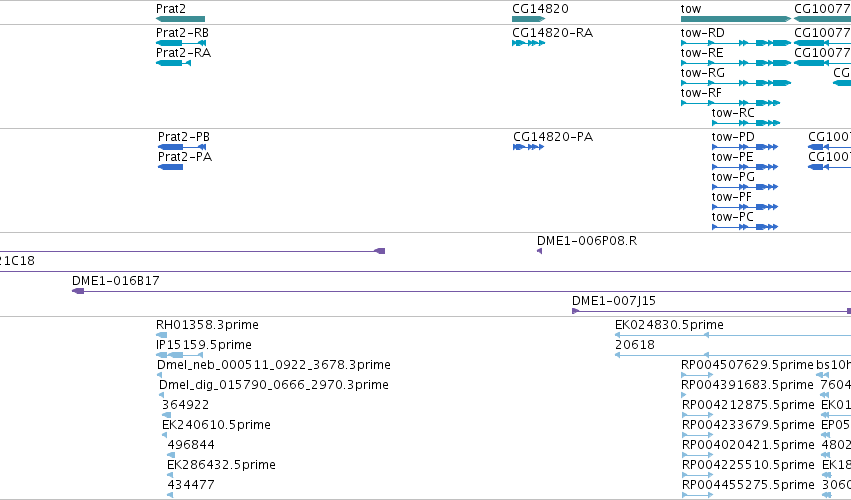The height and width of the screenshot is (500, 851).
Task: Select the RP004455275.5prime EST label
Action: 748,485
